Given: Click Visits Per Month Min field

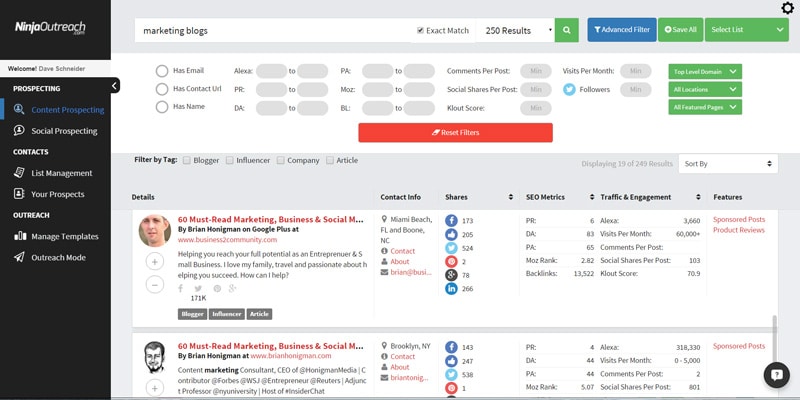Looking at the screenshot, I should pos(636,71).
